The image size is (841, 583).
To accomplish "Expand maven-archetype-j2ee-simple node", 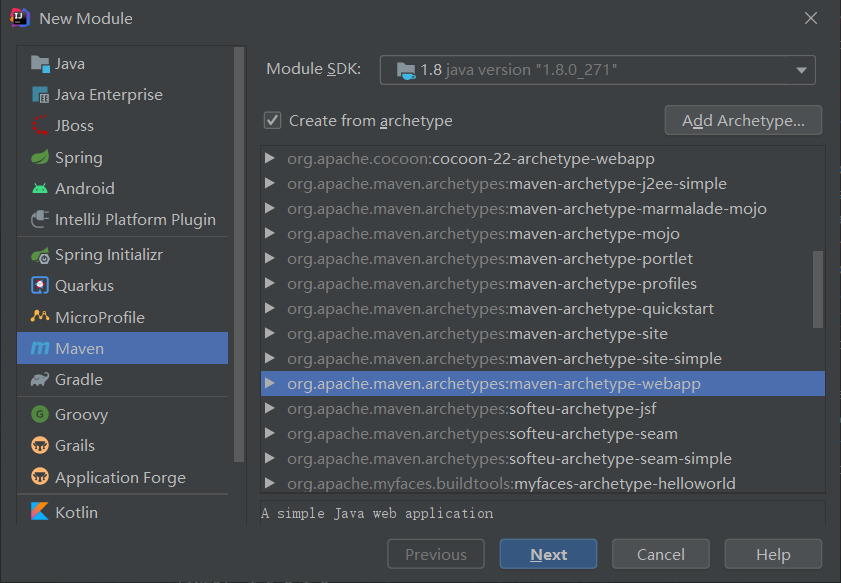I will [270, 183].
